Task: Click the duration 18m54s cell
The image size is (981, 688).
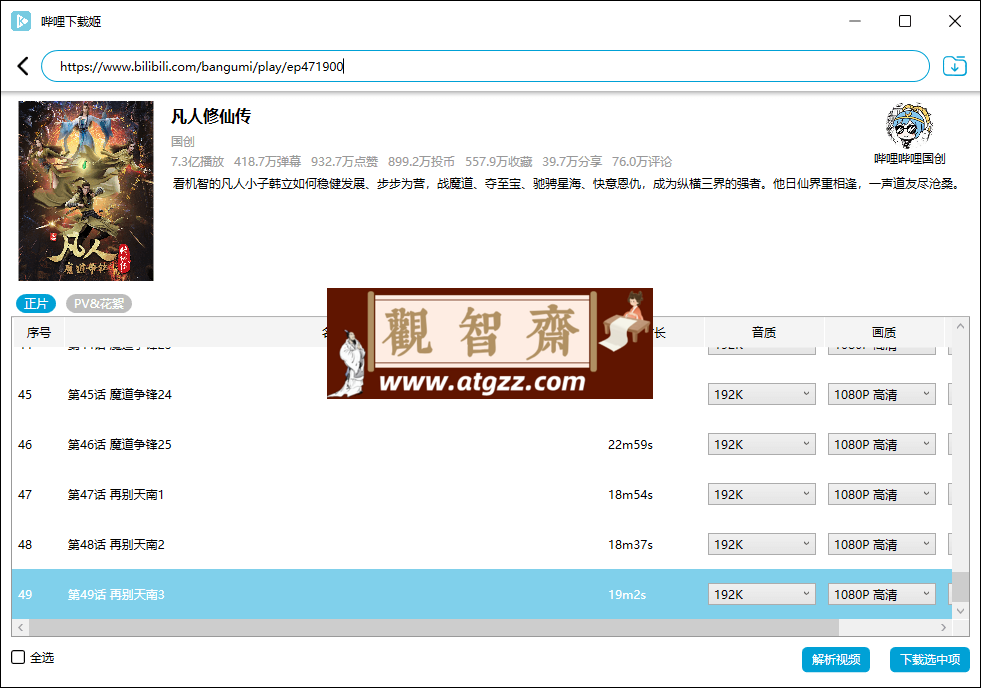Action: pyautogui.click(x=630, y=494)
